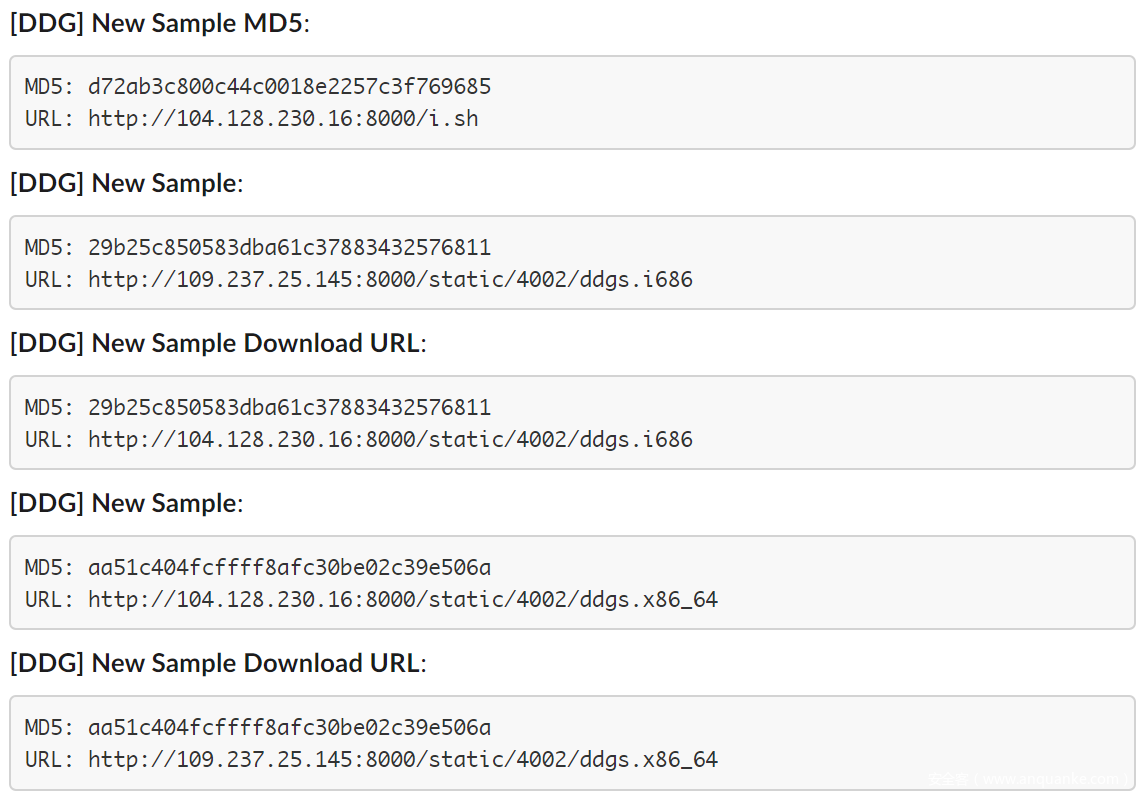
Task: Click "New Sample" heading above the 104.128.230.16 x86_64 block
Action: [127, 503]
